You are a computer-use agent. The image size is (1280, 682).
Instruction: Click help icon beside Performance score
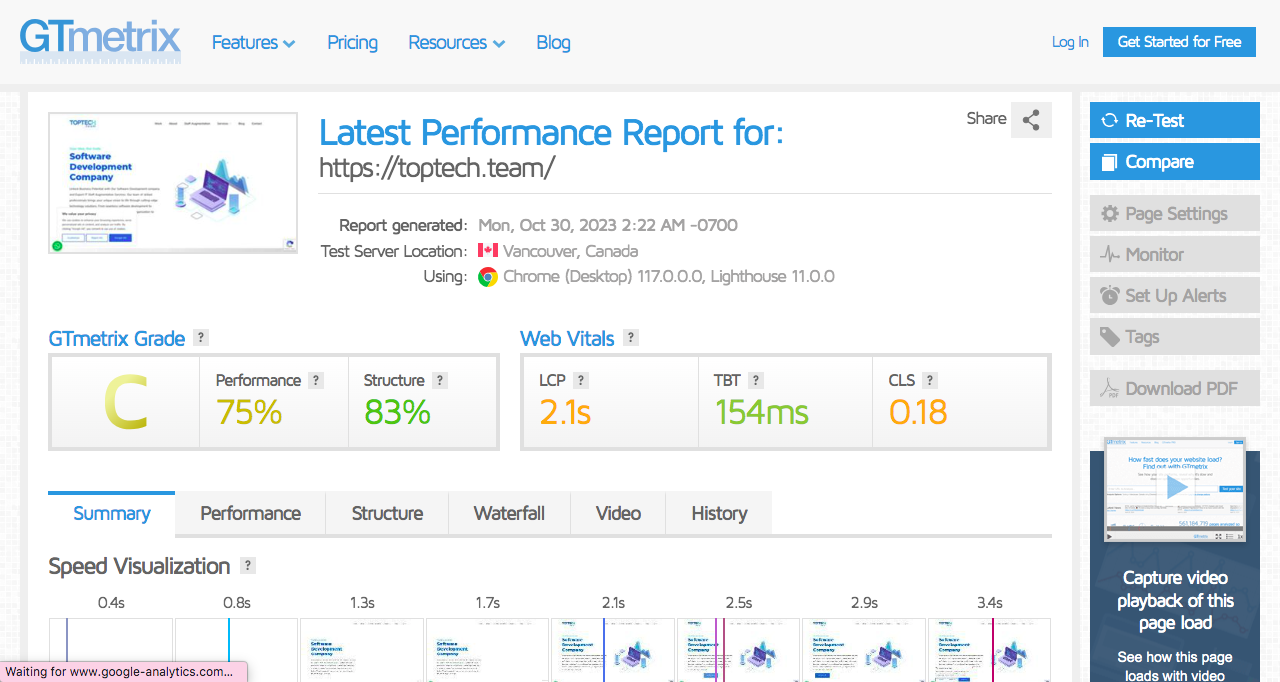(316, 380)
